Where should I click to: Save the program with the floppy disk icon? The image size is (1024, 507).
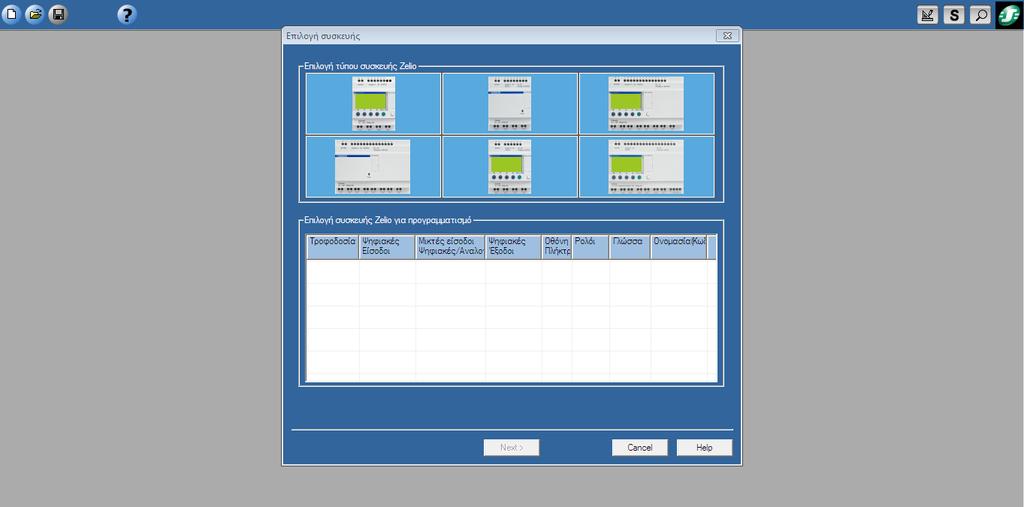[x=58, y=14]
